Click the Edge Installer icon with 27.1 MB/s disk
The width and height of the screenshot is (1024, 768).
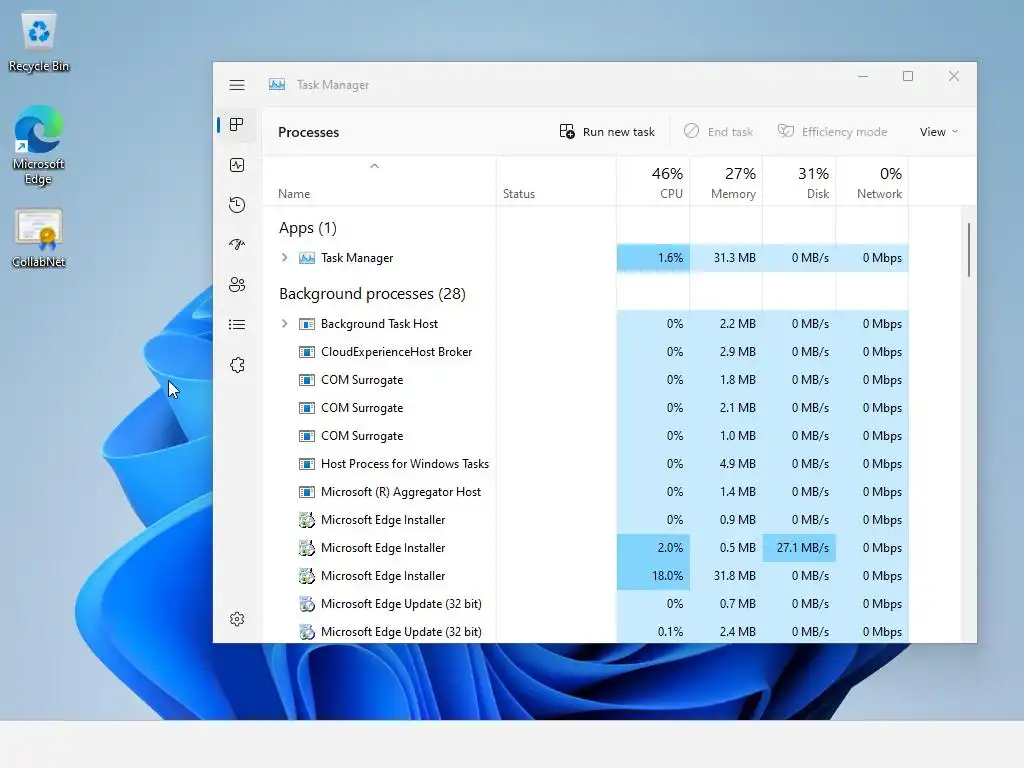click(306, 547)
